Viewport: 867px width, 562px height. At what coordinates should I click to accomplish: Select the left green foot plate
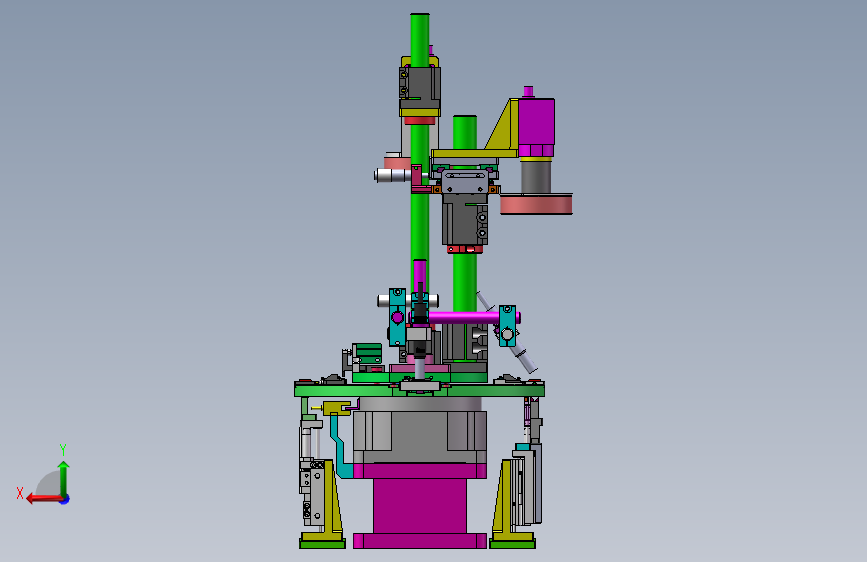(x=322, y=544)
